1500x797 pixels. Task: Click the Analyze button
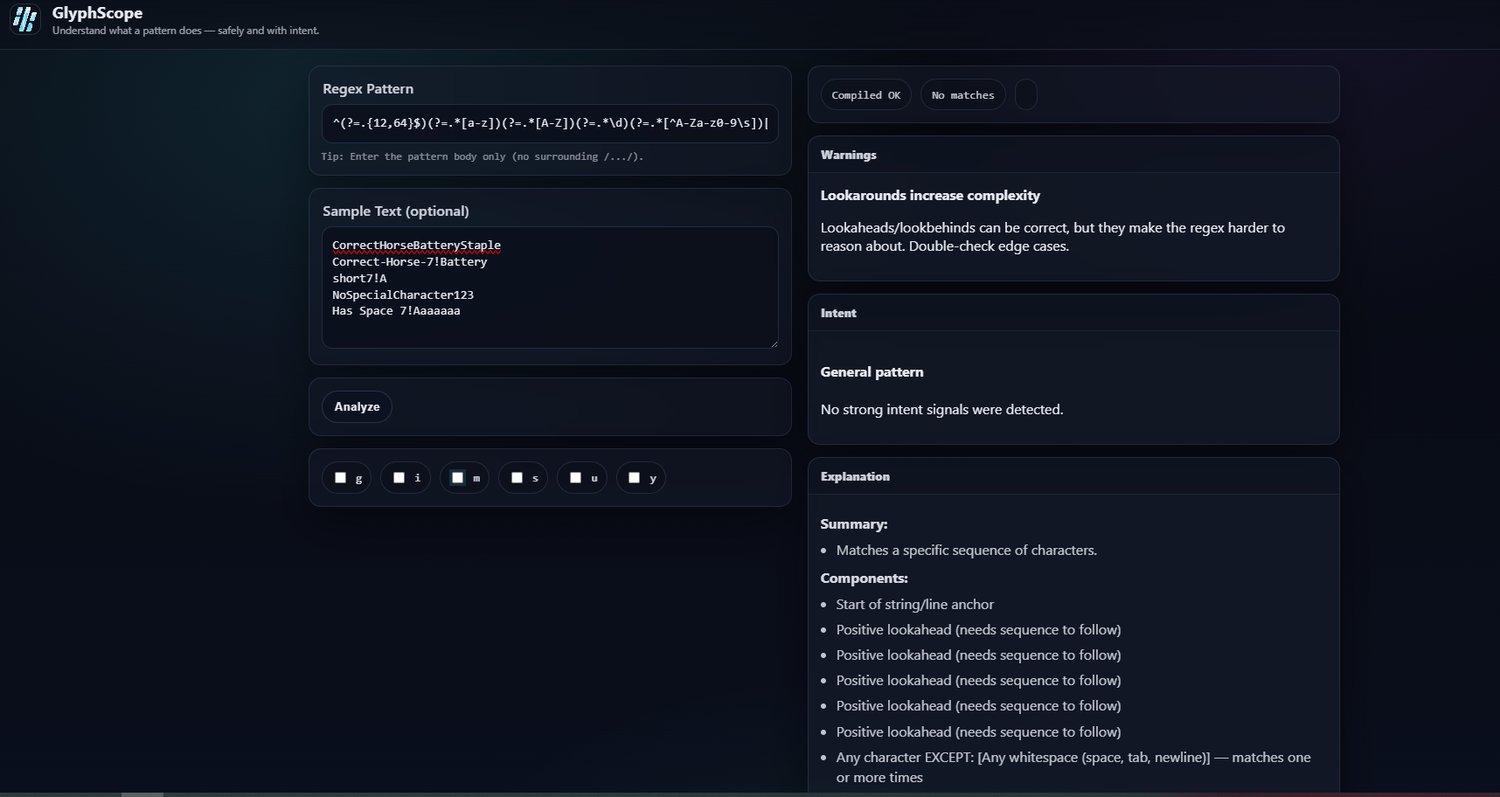click(x=357, y=407)
